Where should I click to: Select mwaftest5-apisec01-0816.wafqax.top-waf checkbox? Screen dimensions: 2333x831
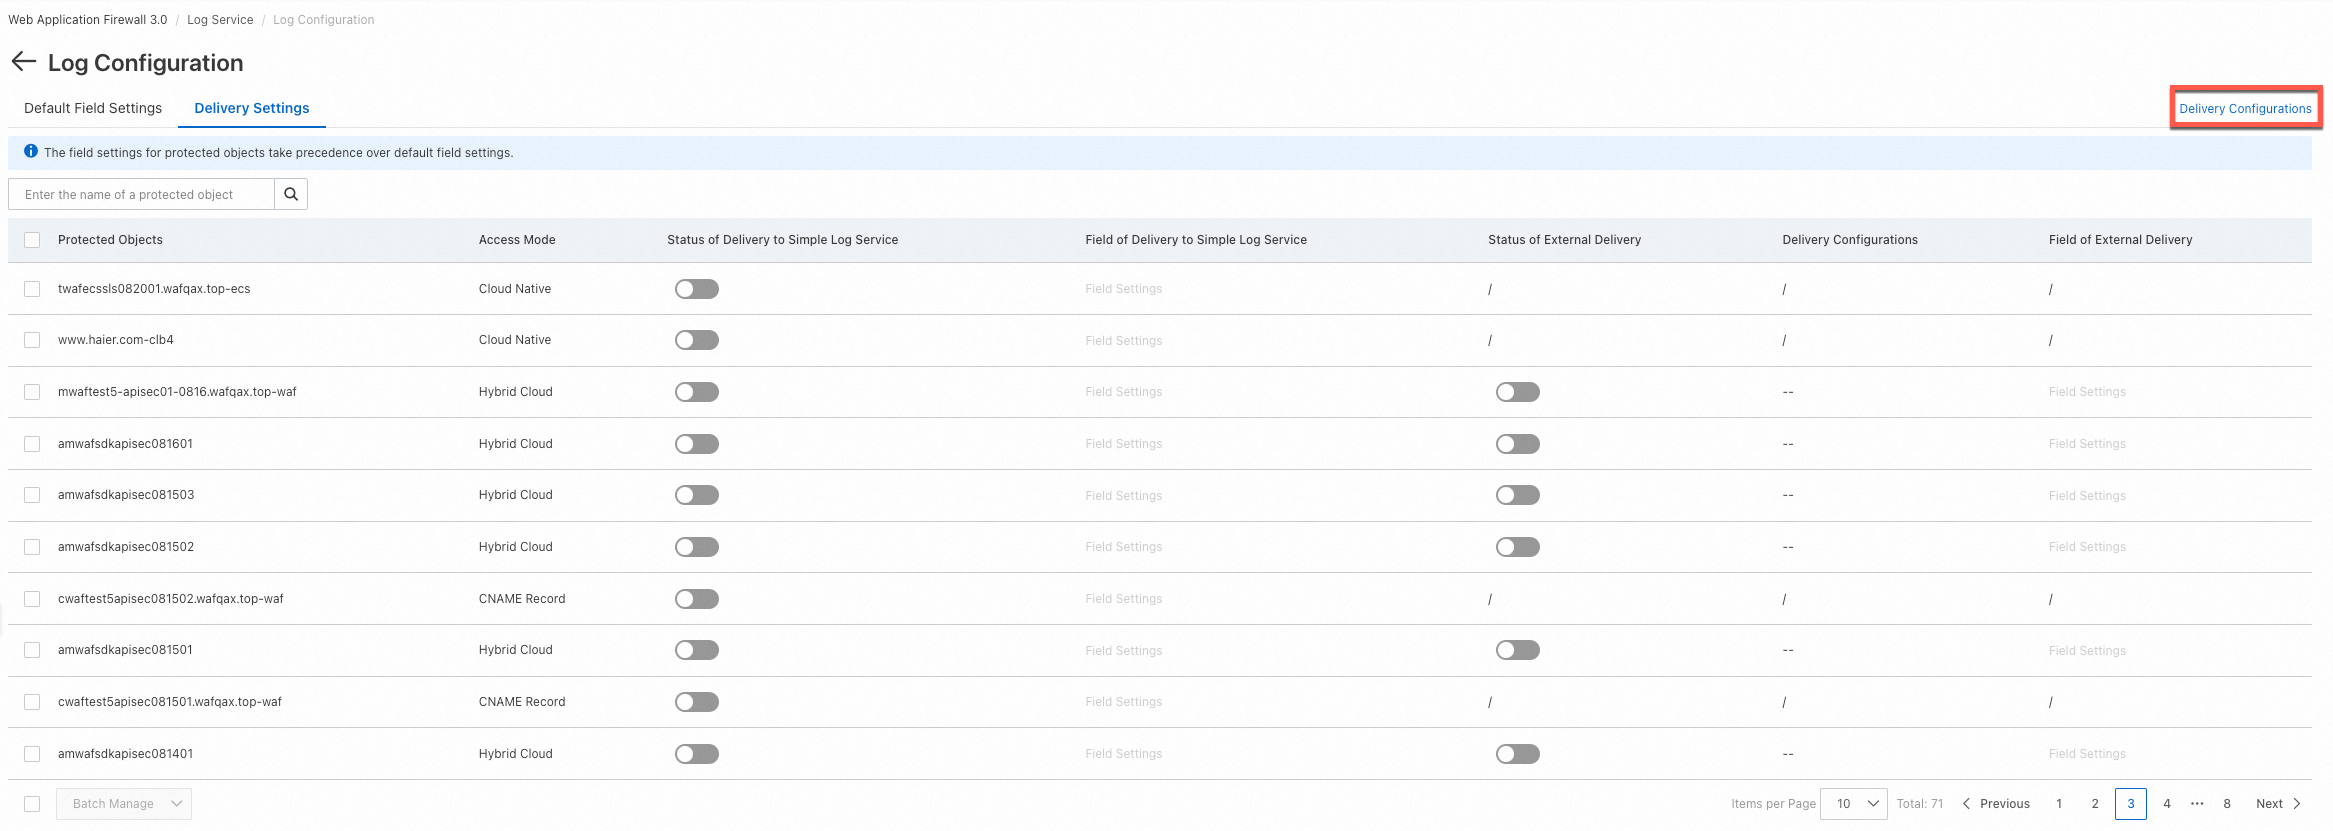(x=32, y=392)
